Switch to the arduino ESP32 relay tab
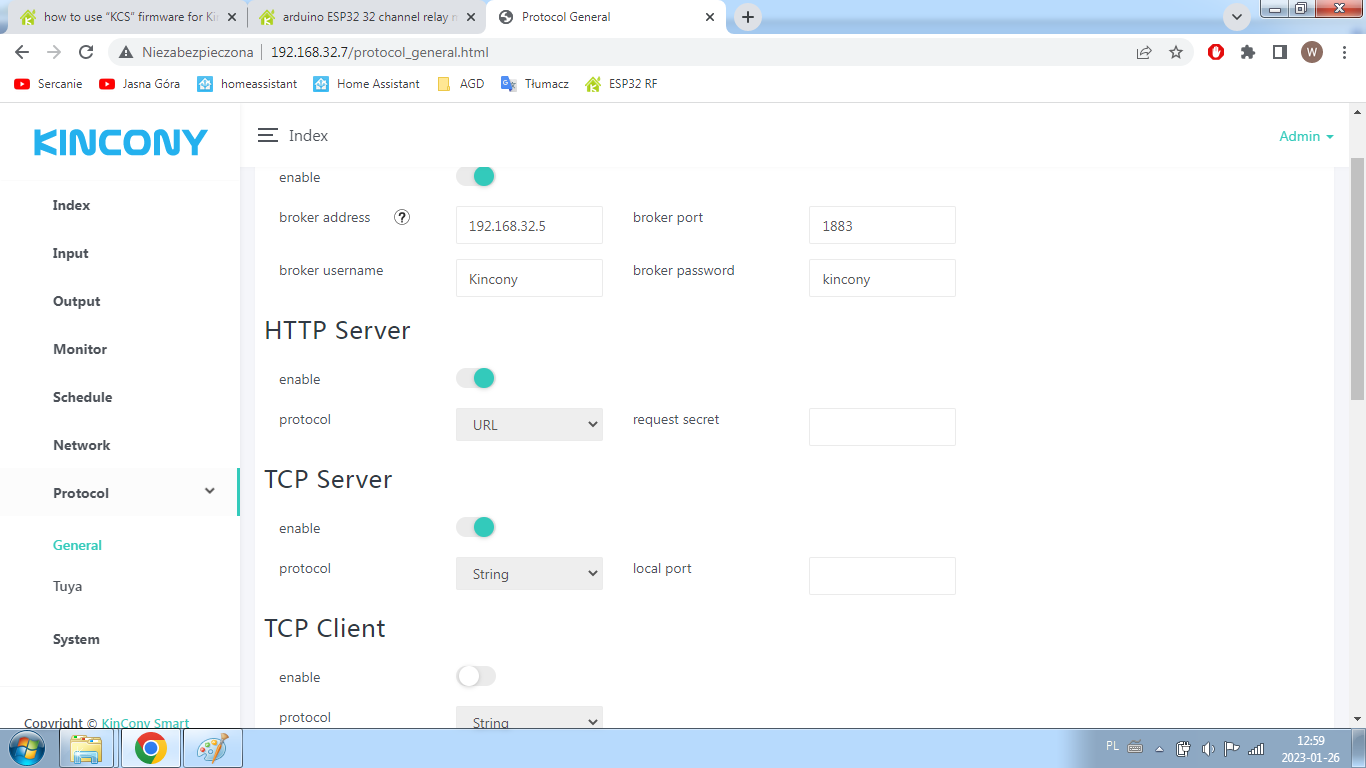This screenshot has width=1366, height=768. point(365,17)
